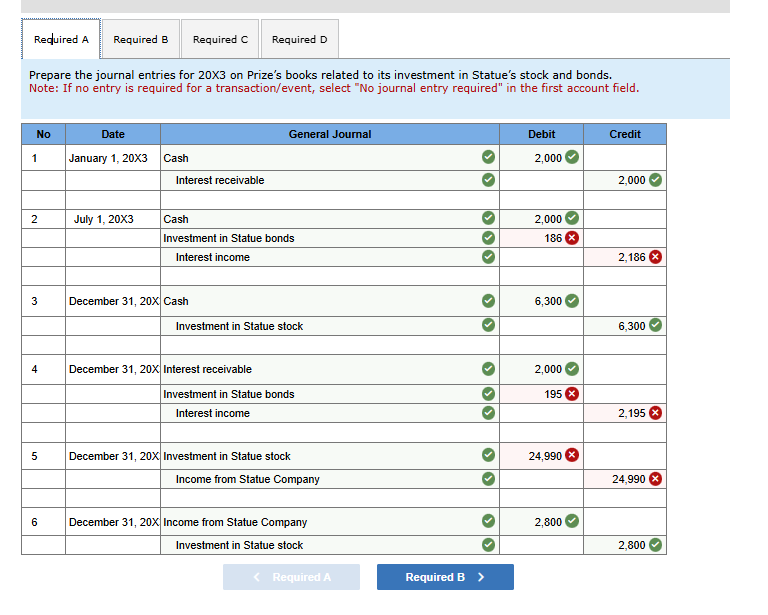
Task: Click green check beside entry 4 debit 2,000
Action: pyautogui.click(x=572, y=369)
